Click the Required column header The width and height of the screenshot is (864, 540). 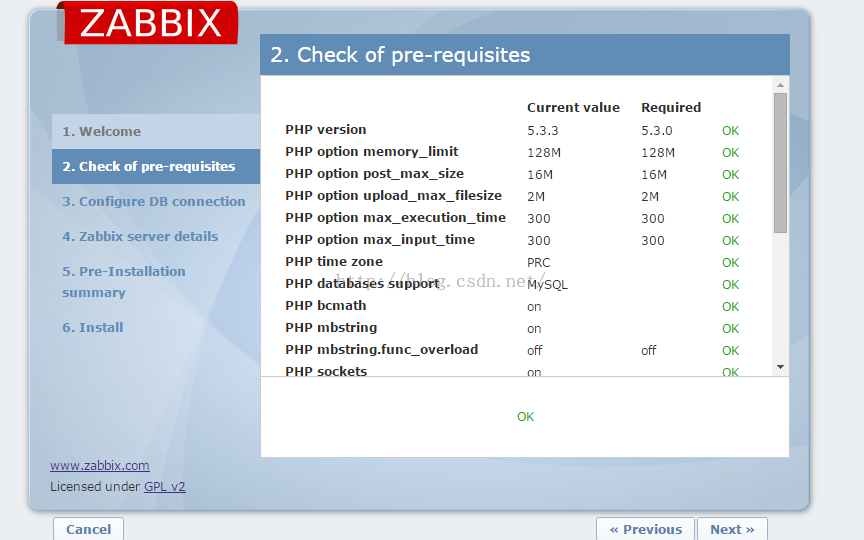(671, 107)
